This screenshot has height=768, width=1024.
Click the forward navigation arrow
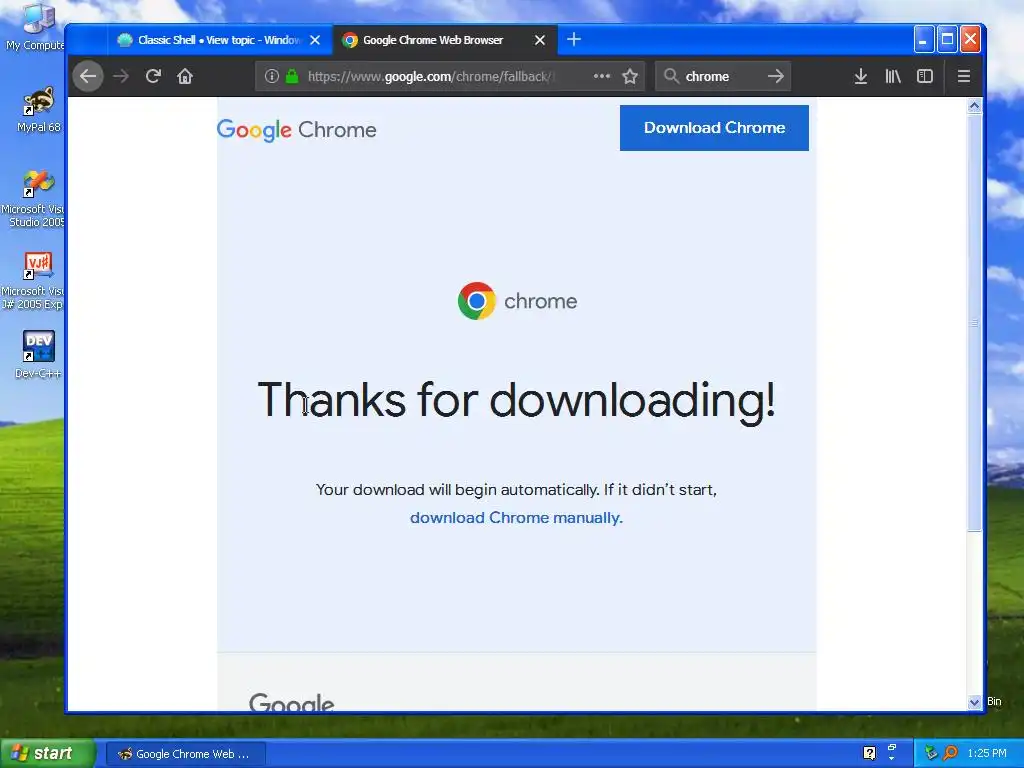pos(121,76)
